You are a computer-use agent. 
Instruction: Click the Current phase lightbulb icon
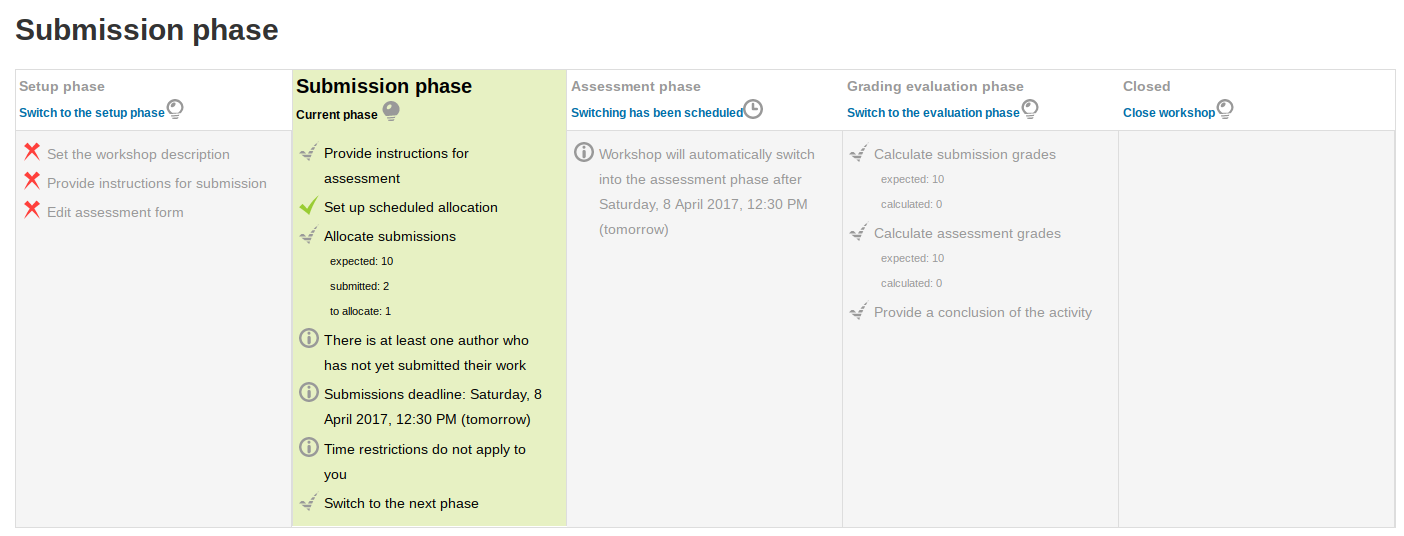coord(390,111)
